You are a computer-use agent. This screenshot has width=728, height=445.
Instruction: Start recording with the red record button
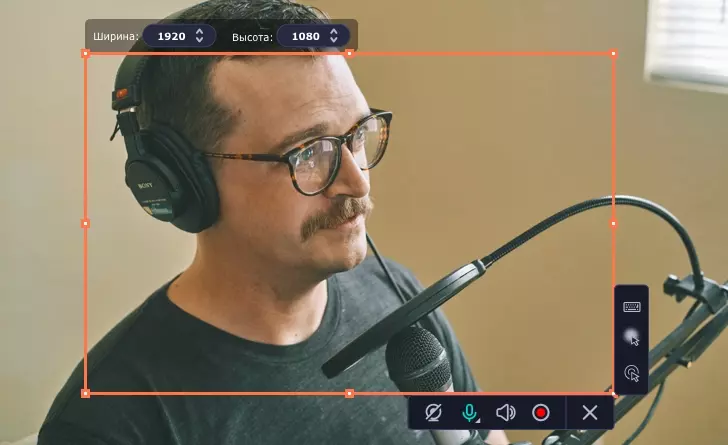click(x=541, y=412)
